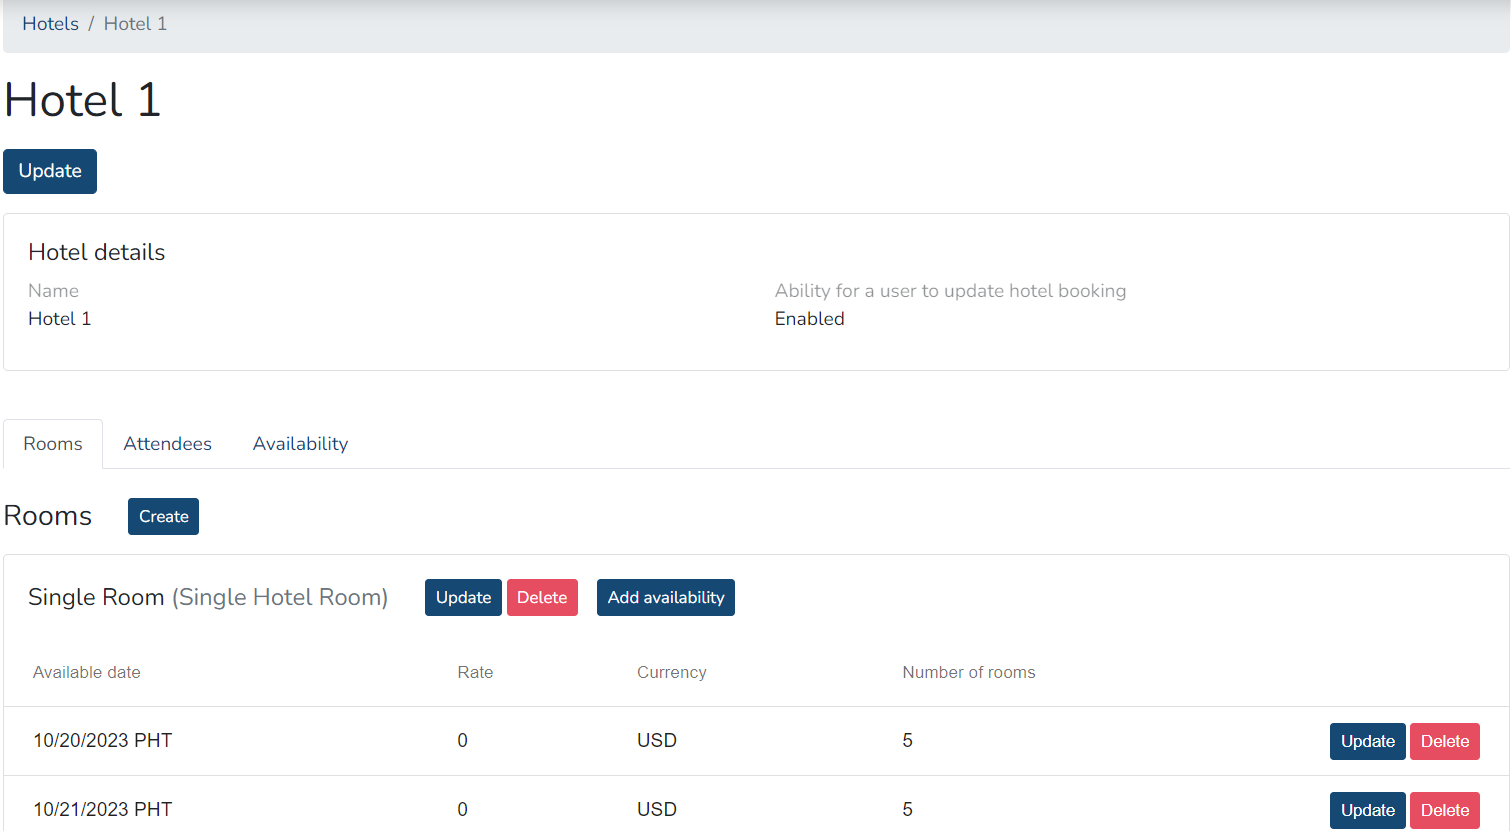Click the Rate column header
Viewport: 1511px width, 831px height.
click(475, 673)
